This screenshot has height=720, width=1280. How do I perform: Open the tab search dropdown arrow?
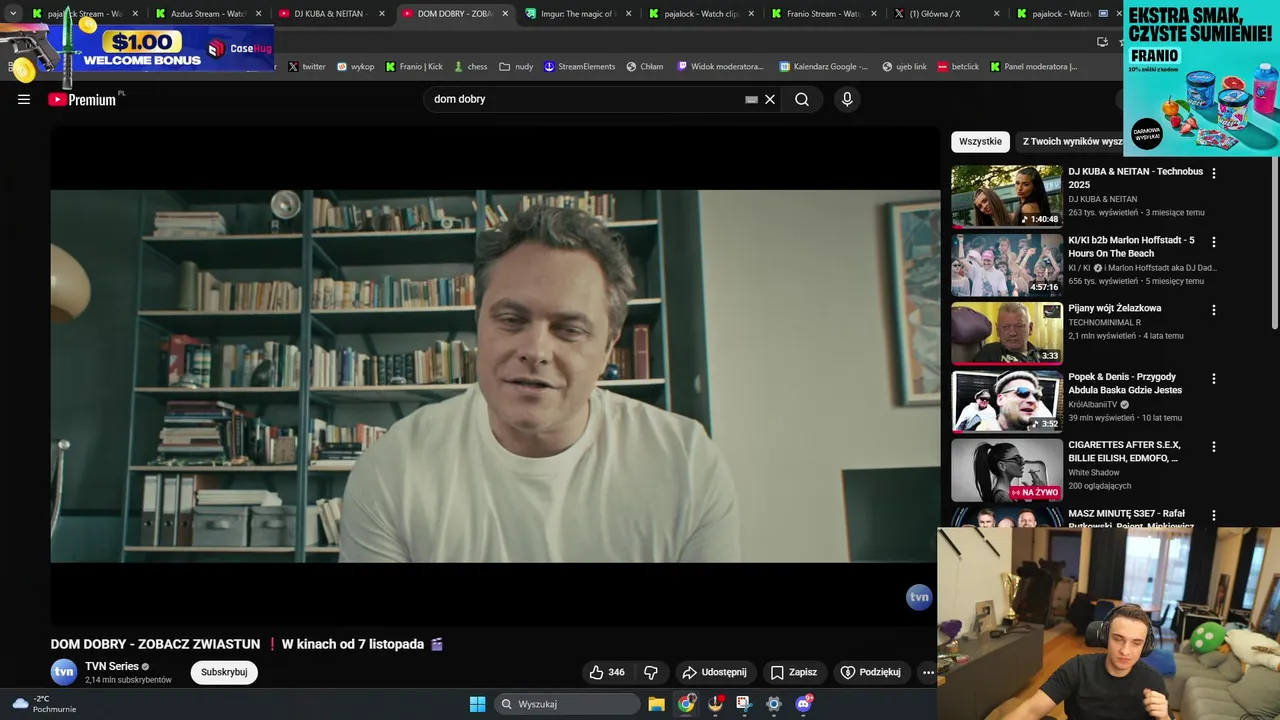[13, 14]
